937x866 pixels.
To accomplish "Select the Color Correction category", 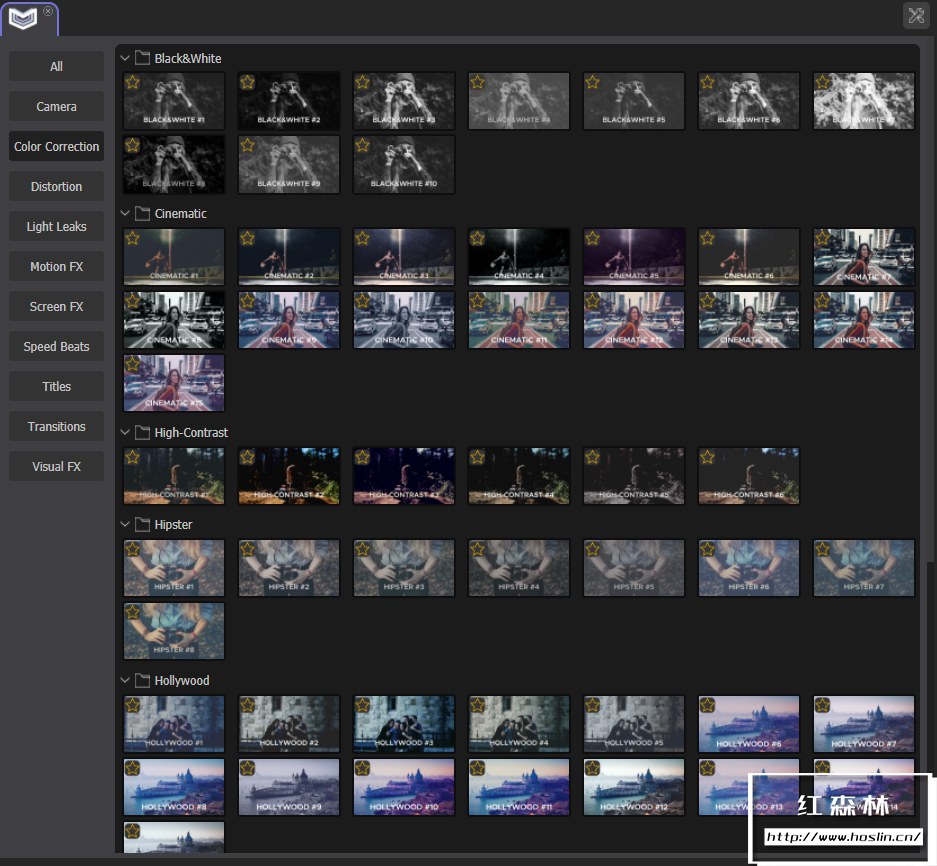I will pyautogui.click(x=56, y=146).
